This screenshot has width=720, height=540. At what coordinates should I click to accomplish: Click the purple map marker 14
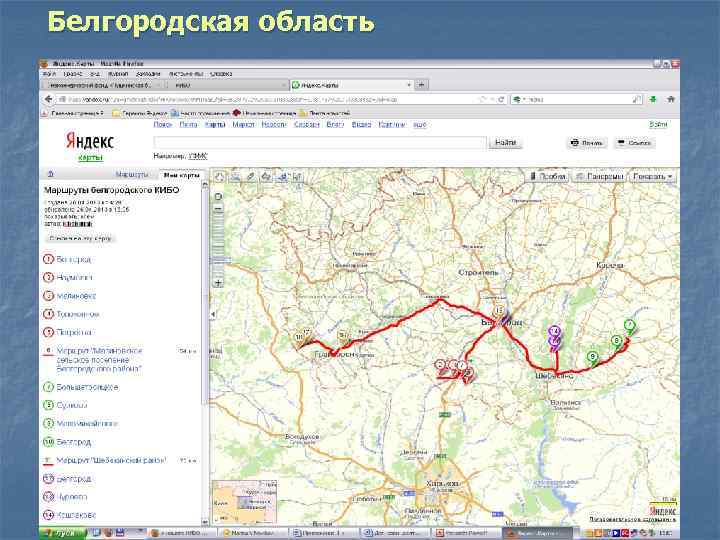554,332
